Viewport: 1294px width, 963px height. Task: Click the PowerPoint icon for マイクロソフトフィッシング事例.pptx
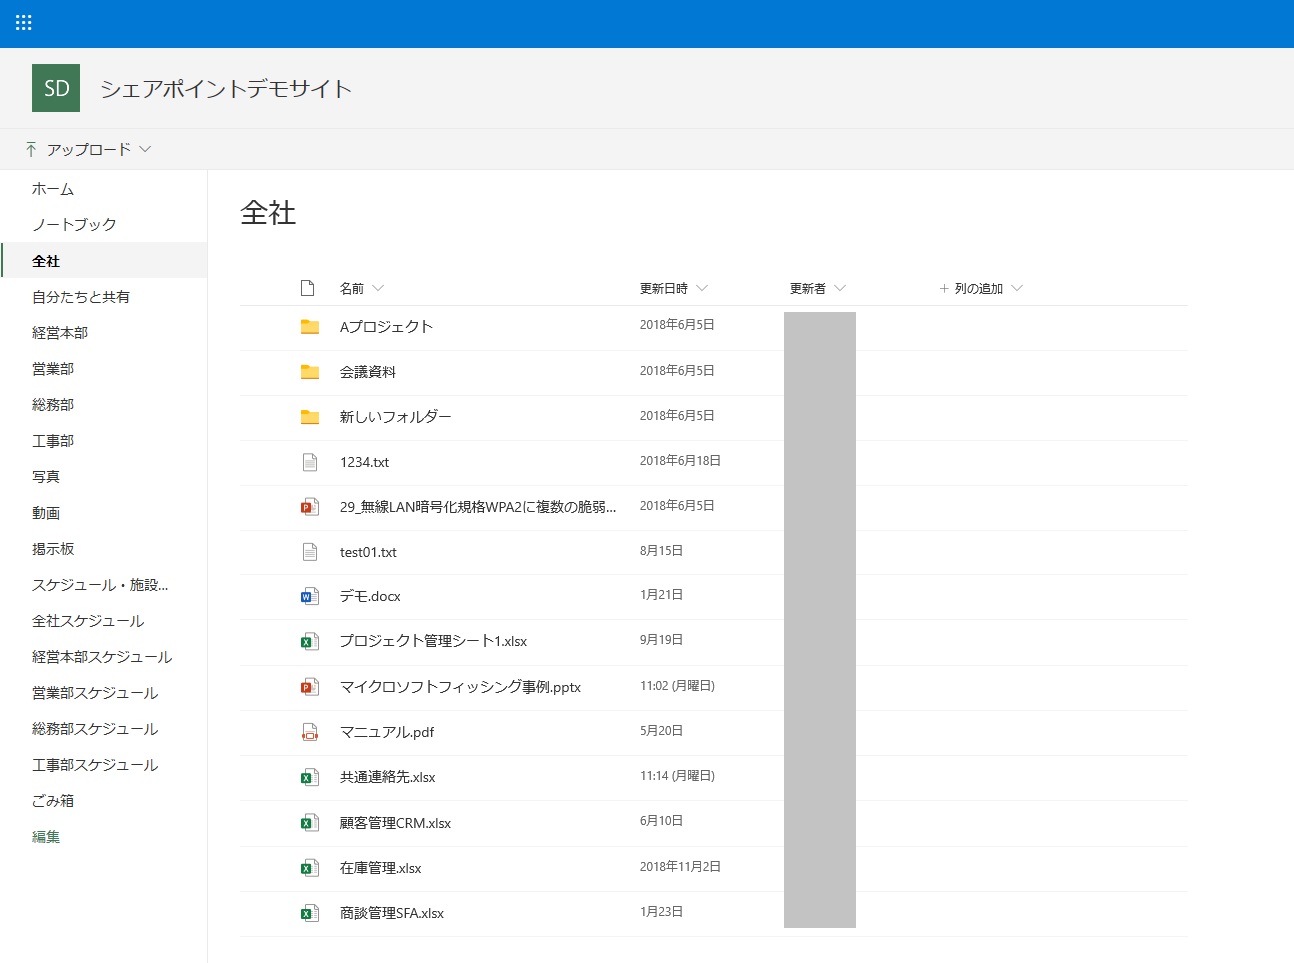click(x=310, y=687)
